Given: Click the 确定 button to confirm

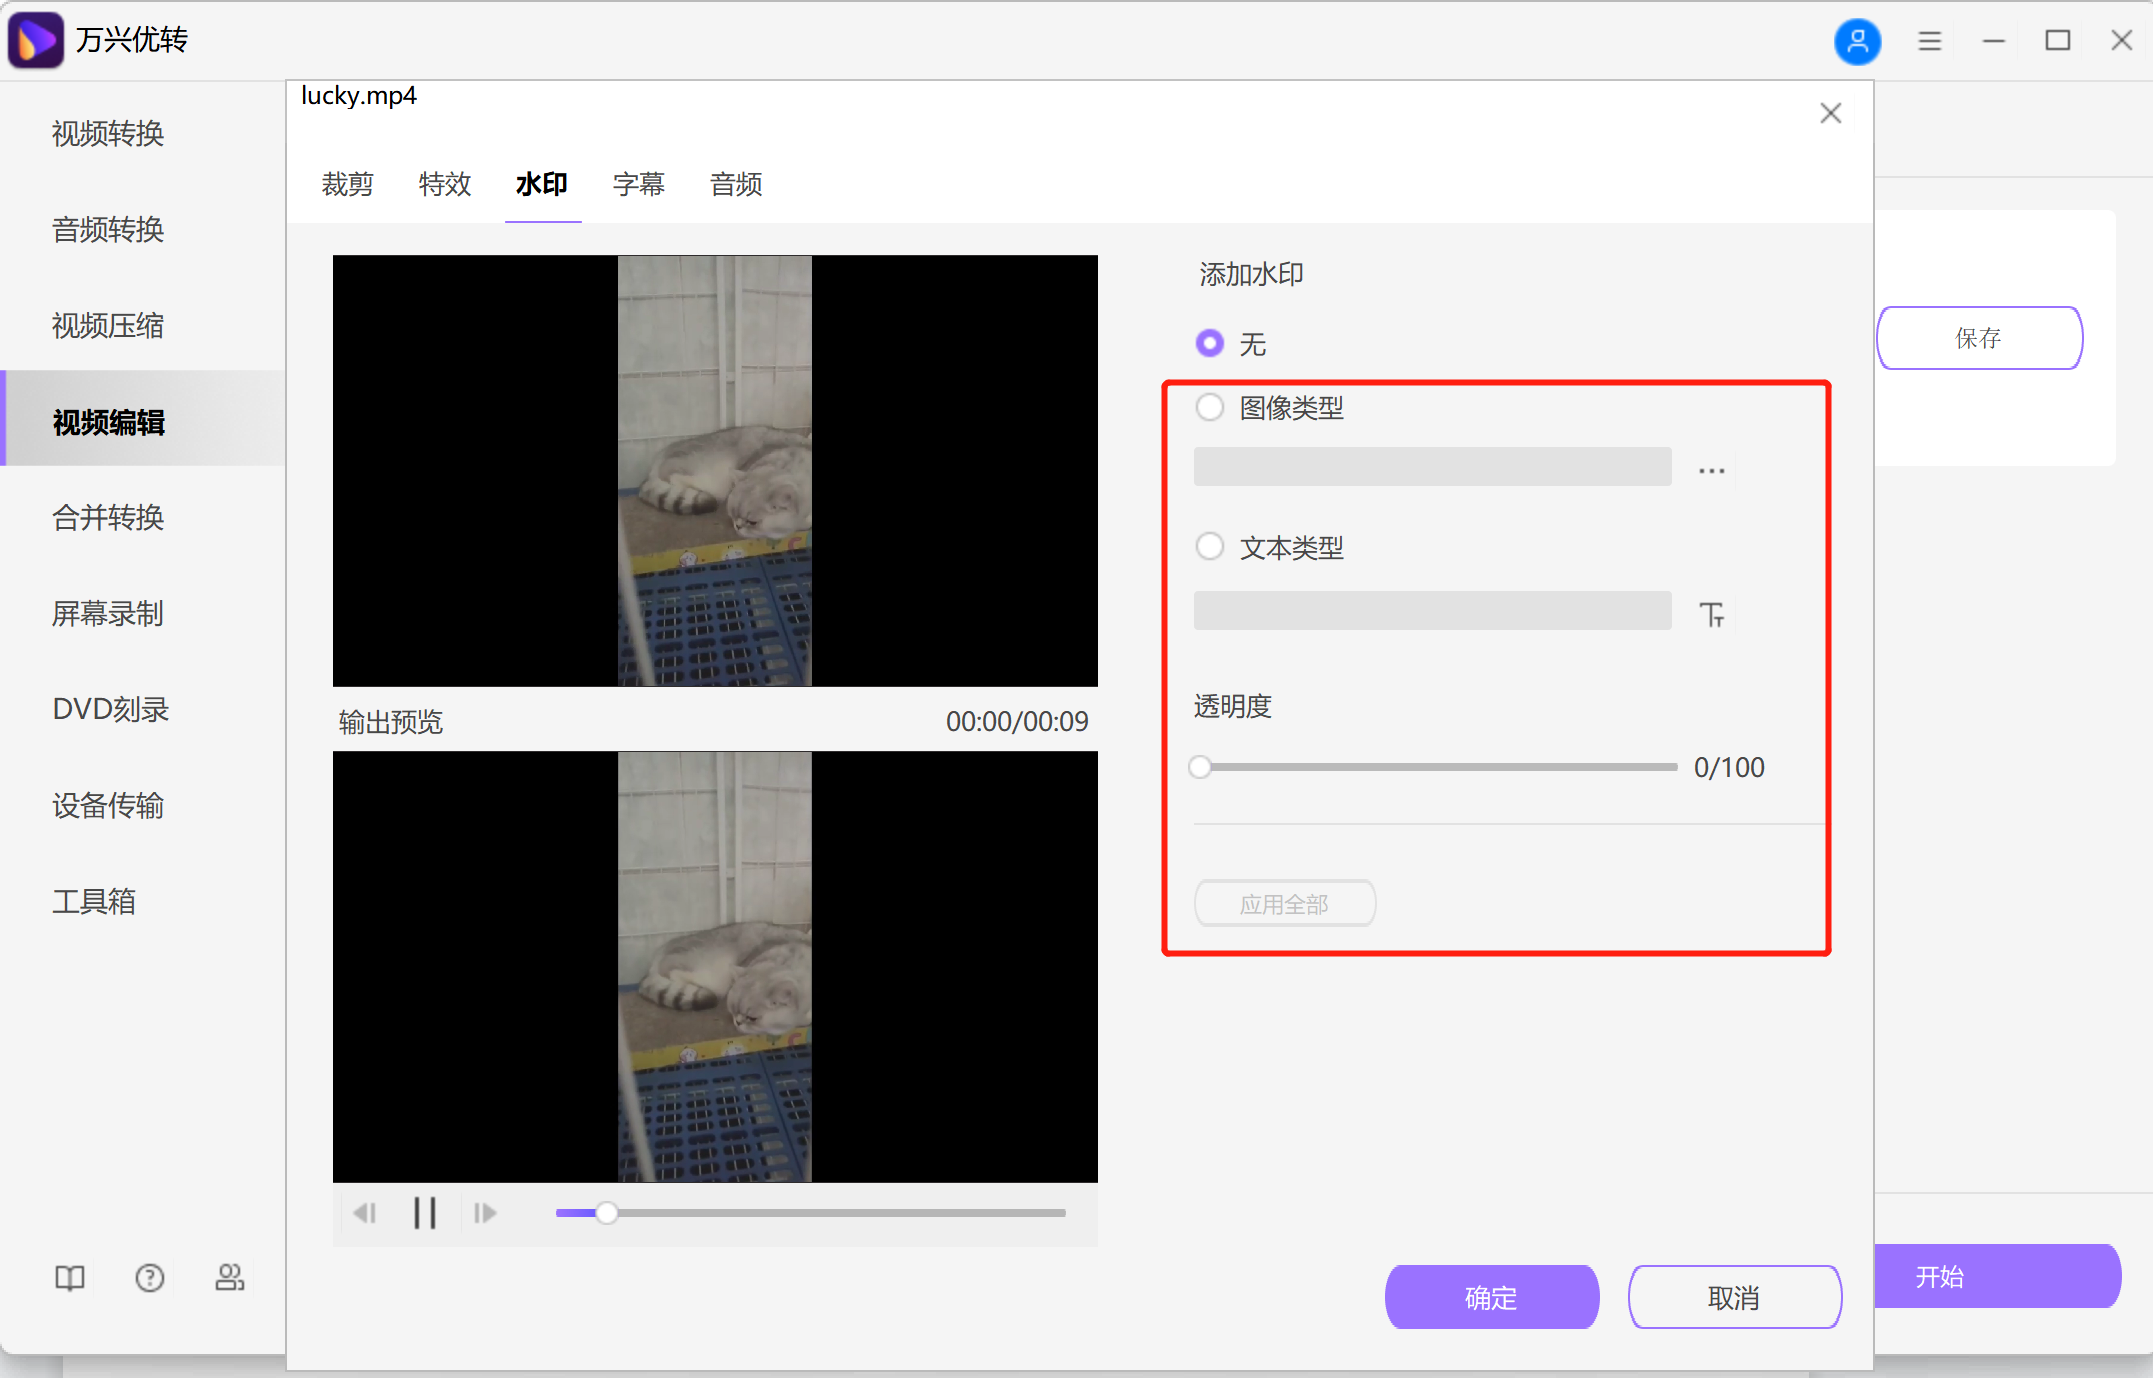Looking at the screenshot, I should click(1491, 1297).
